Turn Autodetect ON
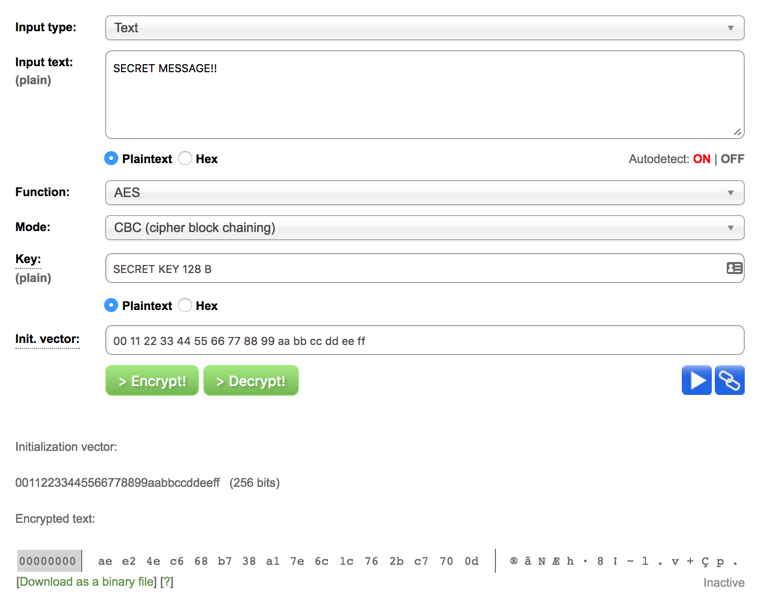Viewport: 761px width, 605px height. point(701,159)
